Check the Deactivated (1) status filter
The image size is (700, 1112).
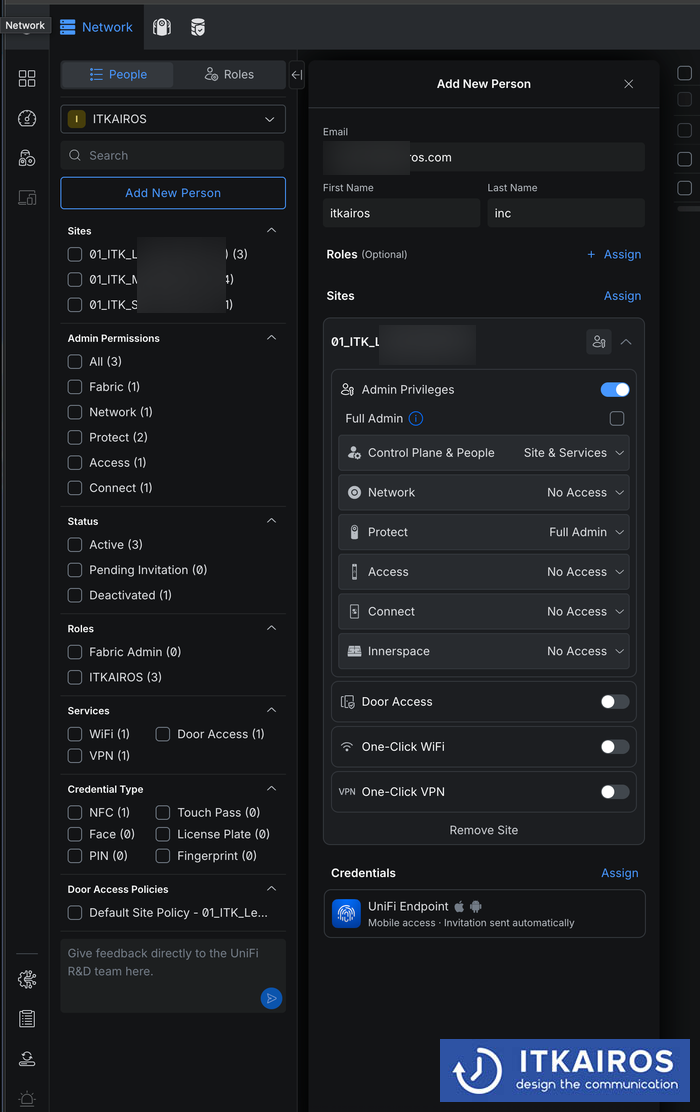pyautogui.click(x=74, y=595)
